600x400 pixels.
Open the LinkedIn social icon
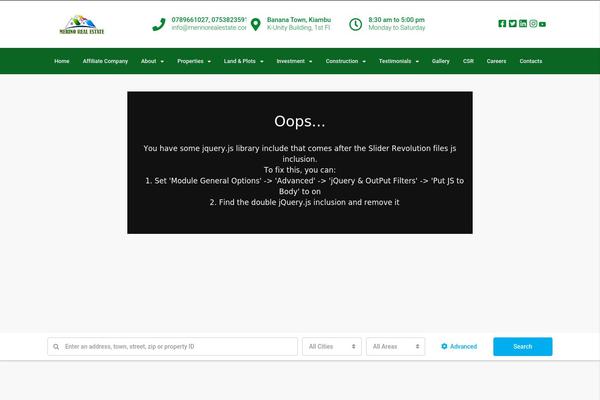[523, 24]
